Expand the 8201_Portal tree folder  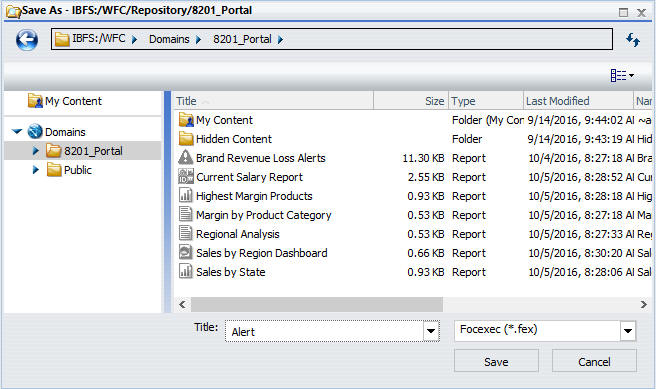point(36,151)
